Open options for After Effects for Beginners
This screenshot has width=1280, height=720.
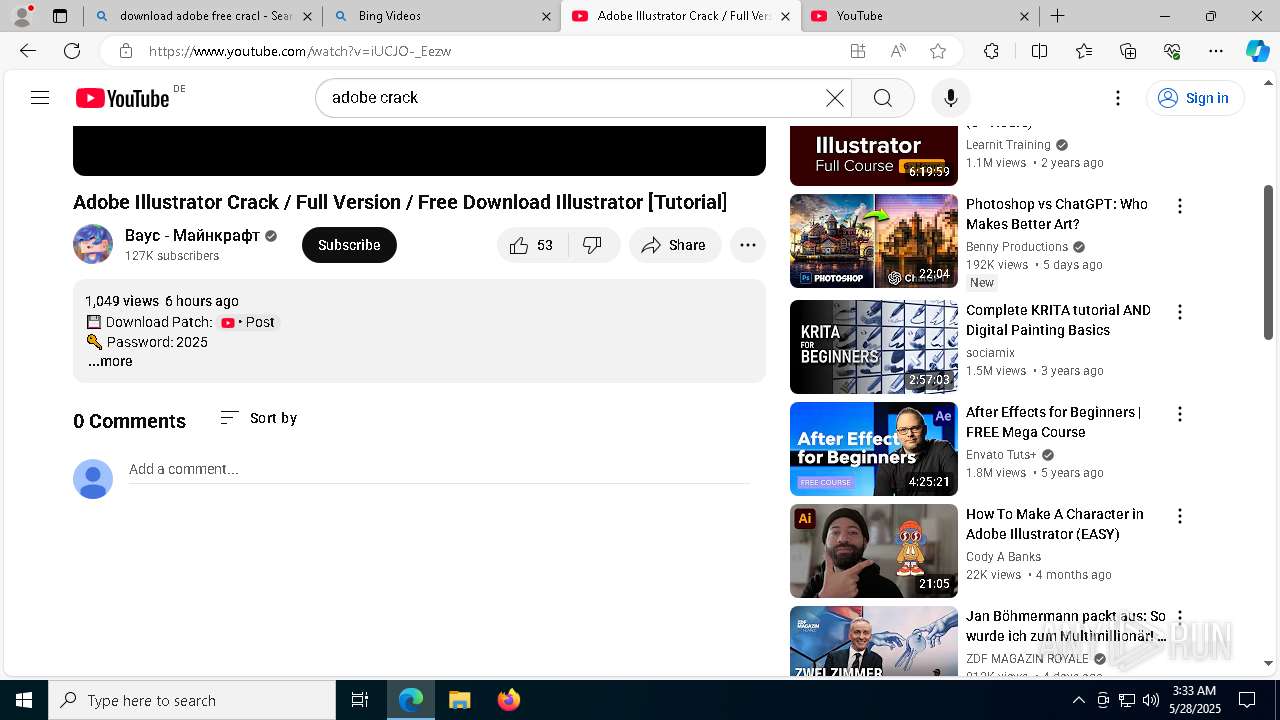(x=1180, y=414)
